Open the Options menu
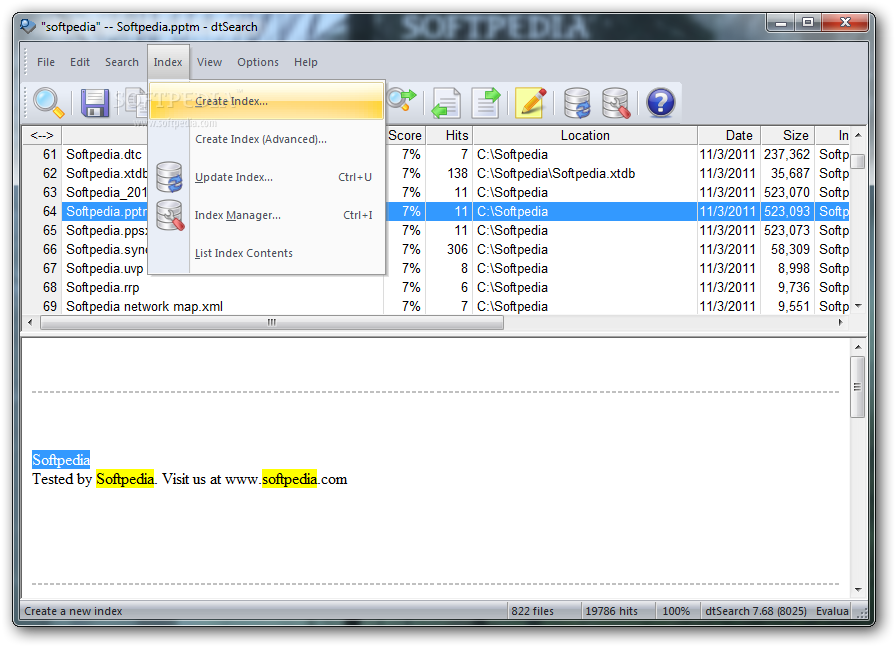 (258, 62)
